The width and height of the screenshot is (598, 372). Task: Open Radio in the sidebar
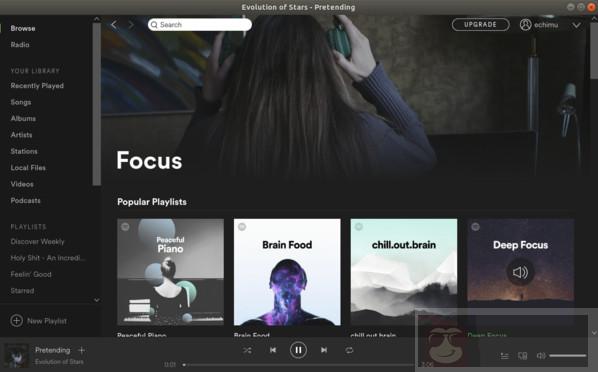pyautogui.click(x=20, y=45)
